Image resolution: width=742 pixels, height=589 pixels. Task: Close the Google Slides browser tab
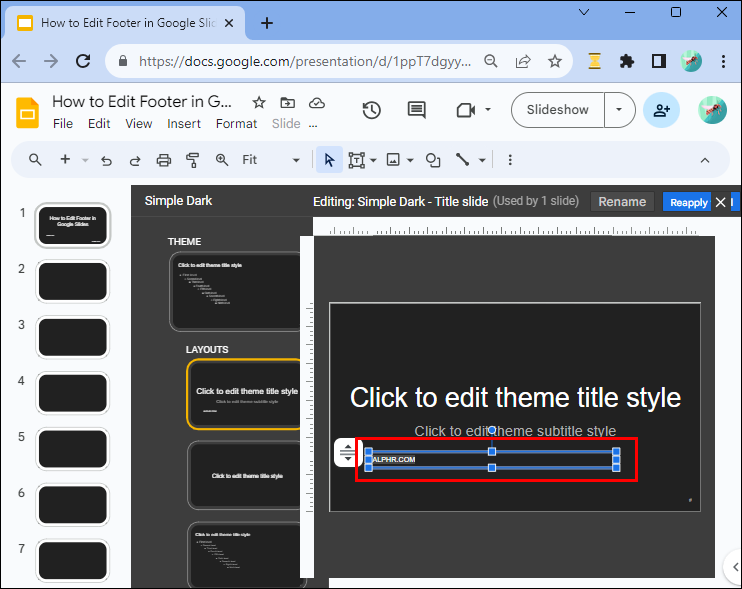tap(229, 23)
